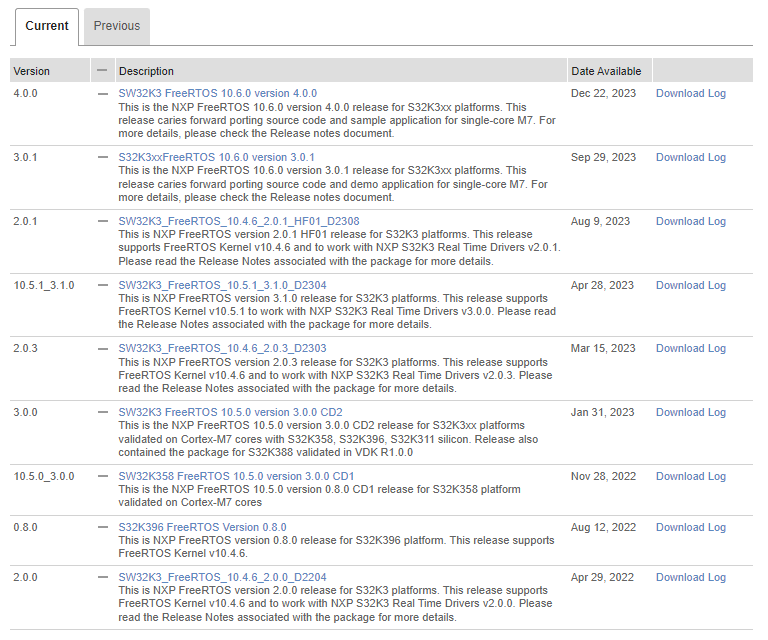The height and width of the screenshot is (640, 768).
Task: View Log for the Aug 12, 2022 release
Action: (x=717, y=527)
